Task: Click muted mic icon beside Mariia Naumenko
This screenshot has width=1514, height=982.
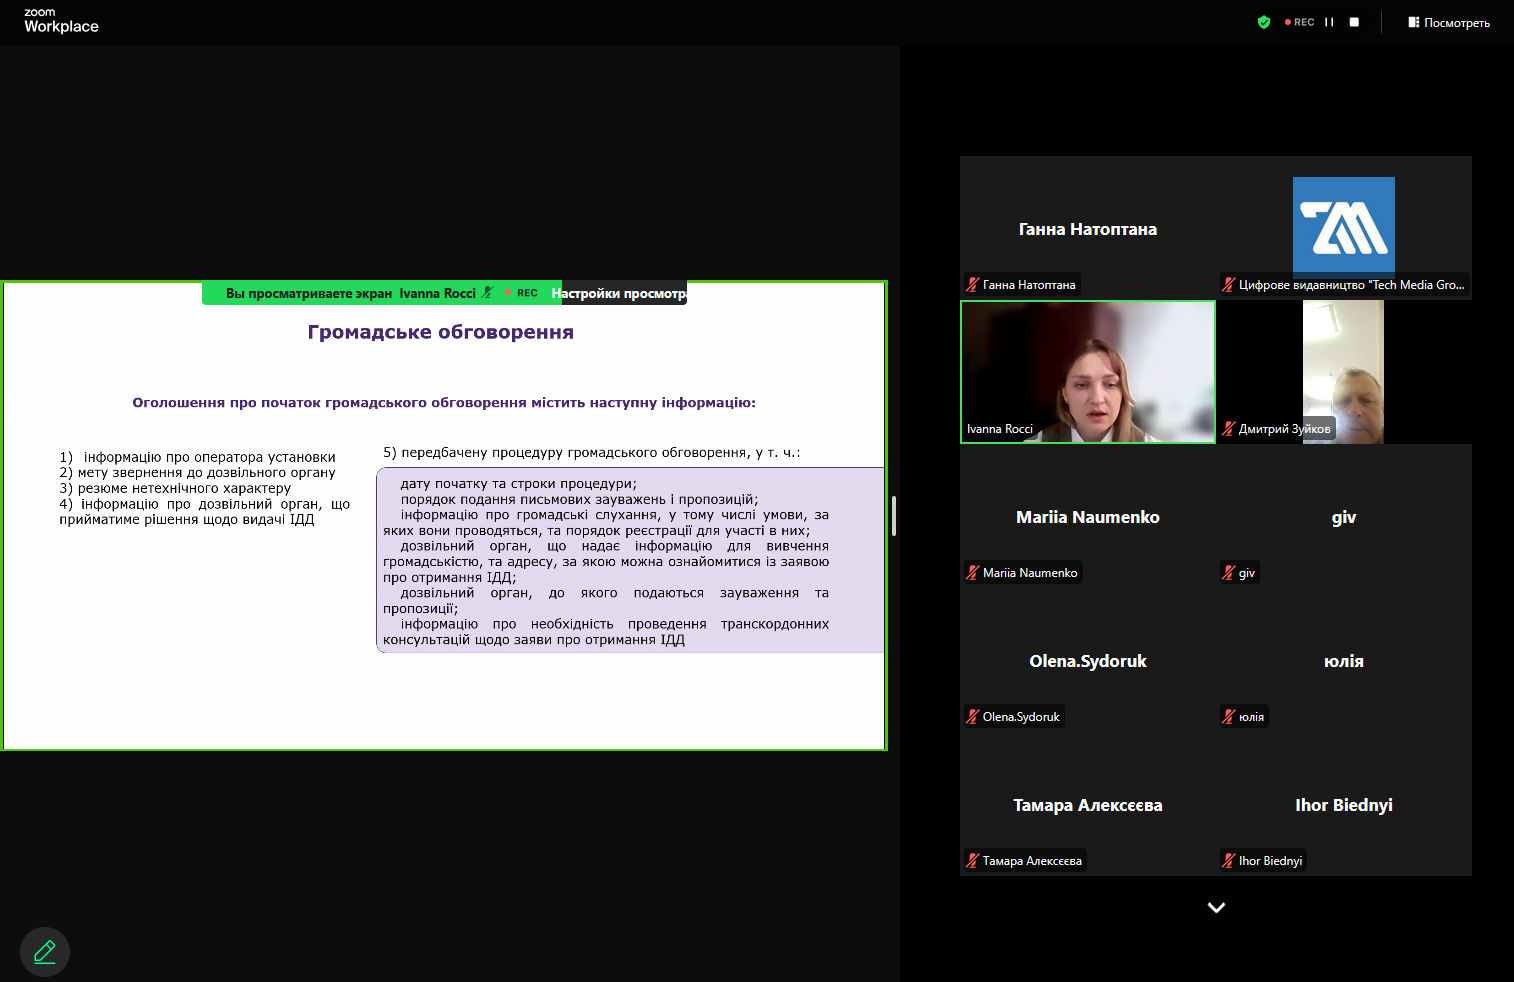Action: 973,573
